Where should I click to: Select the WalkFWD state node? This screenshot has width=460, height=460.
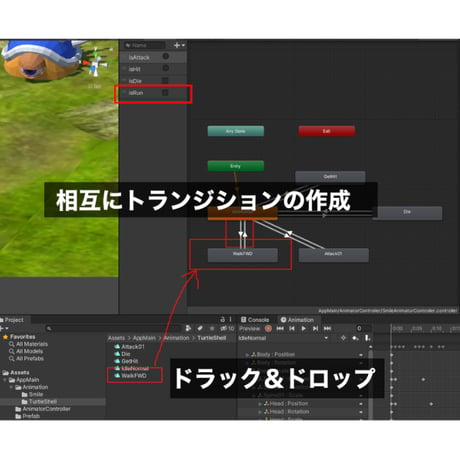243,255
